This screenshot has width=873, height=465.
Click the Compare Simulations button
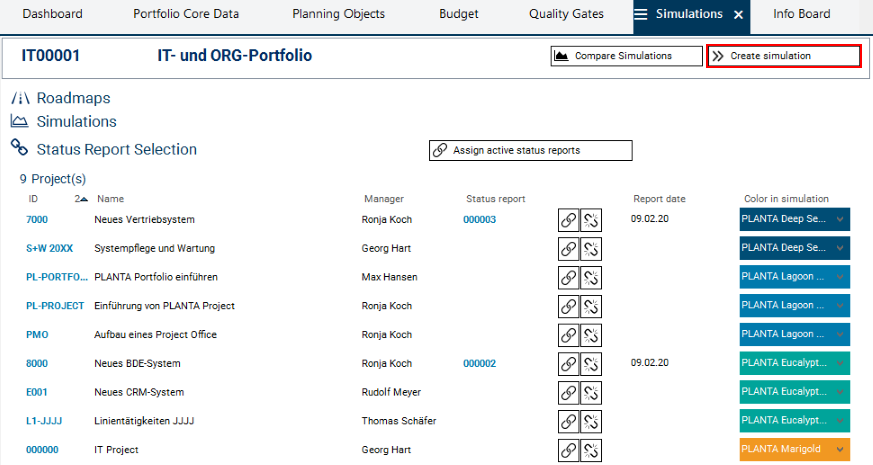pyautogui.click(x=626, y=56)
